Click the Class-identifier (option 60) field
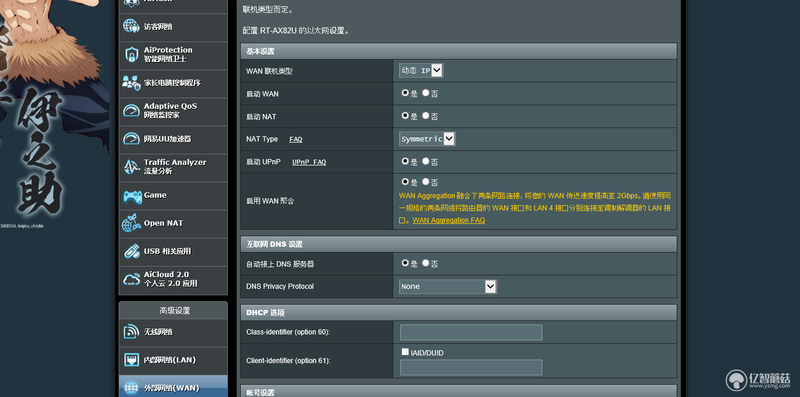Viewport: 800px width, 397px height. (471, 332)
